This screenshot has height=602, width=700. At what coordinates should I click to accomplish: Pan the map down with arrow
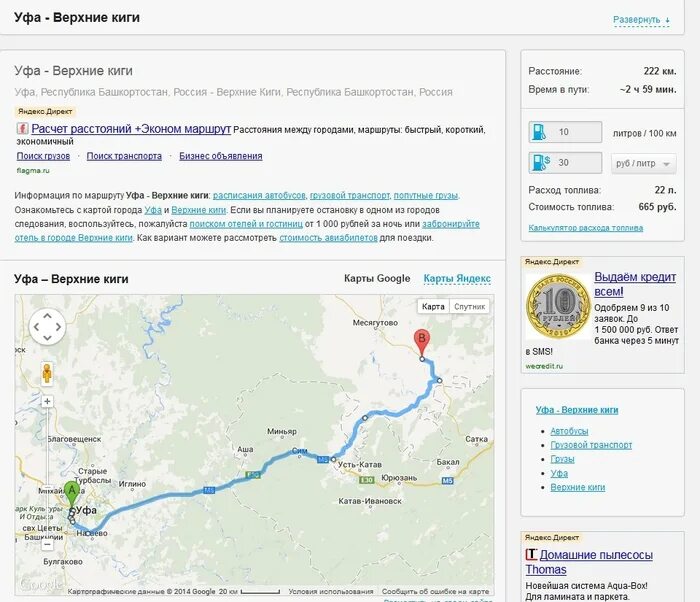click(x=47, y=338)
